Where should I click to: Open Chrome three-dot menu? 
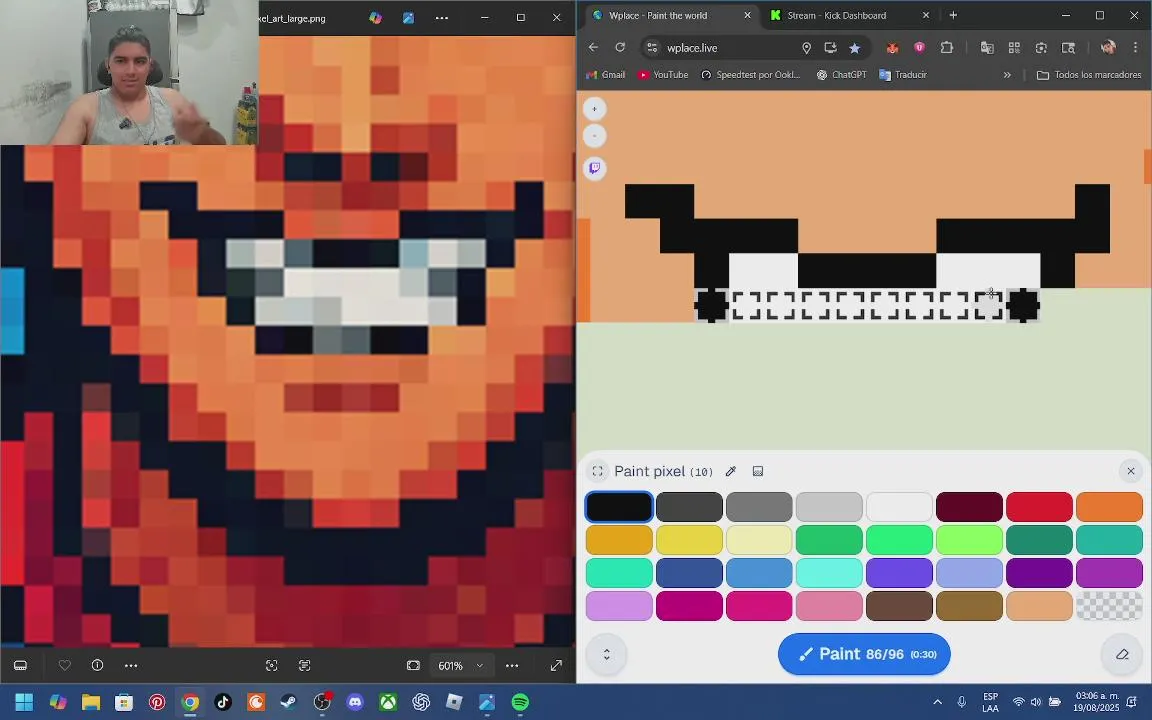[x=1135, y=48]
